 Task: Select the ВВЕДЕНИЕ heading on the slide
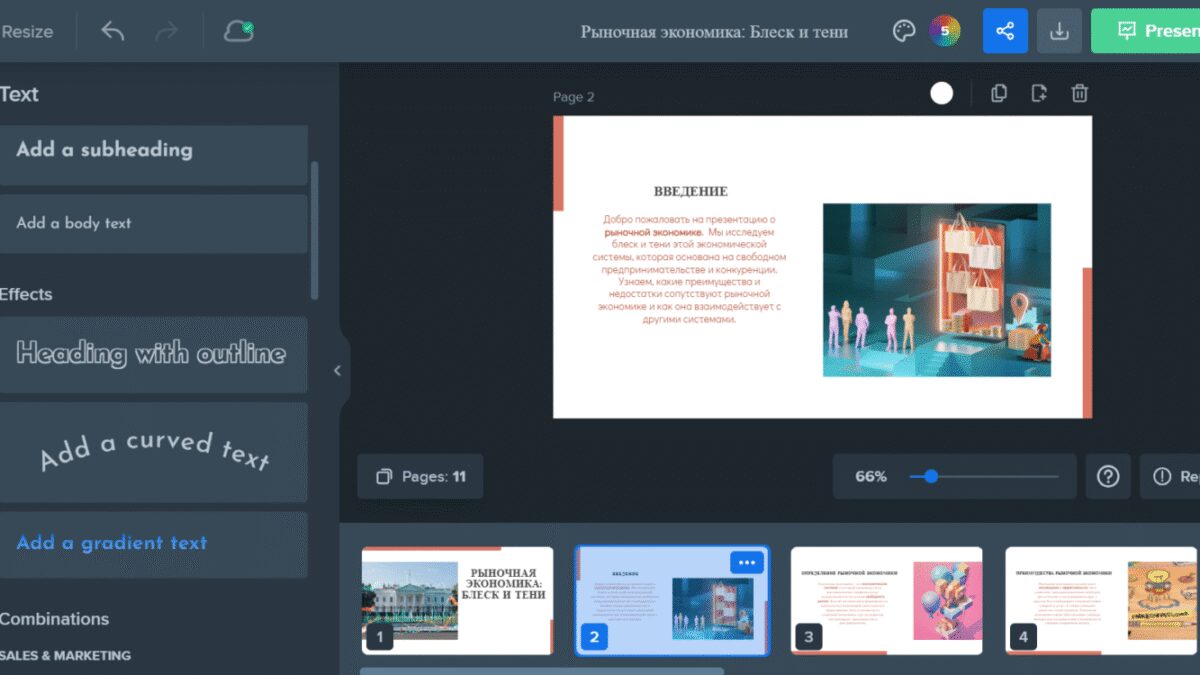click(x=691, y=191)
